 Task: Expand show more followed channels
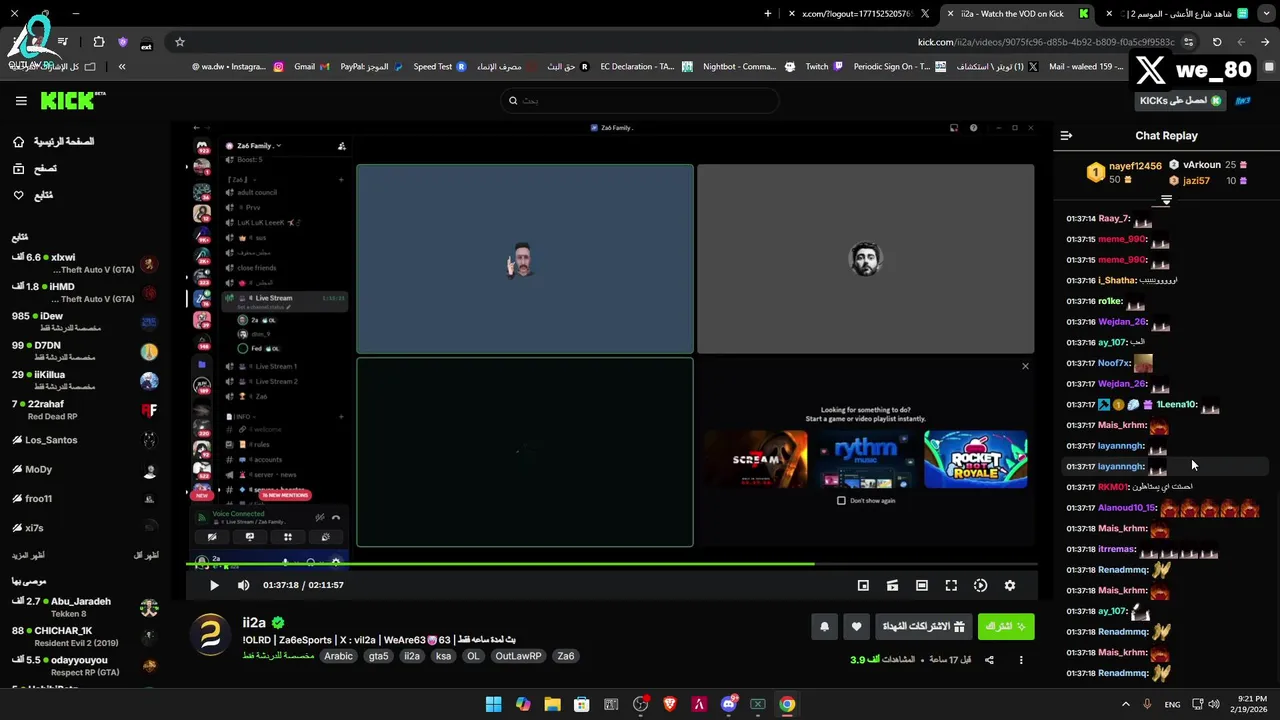(28, 555)
